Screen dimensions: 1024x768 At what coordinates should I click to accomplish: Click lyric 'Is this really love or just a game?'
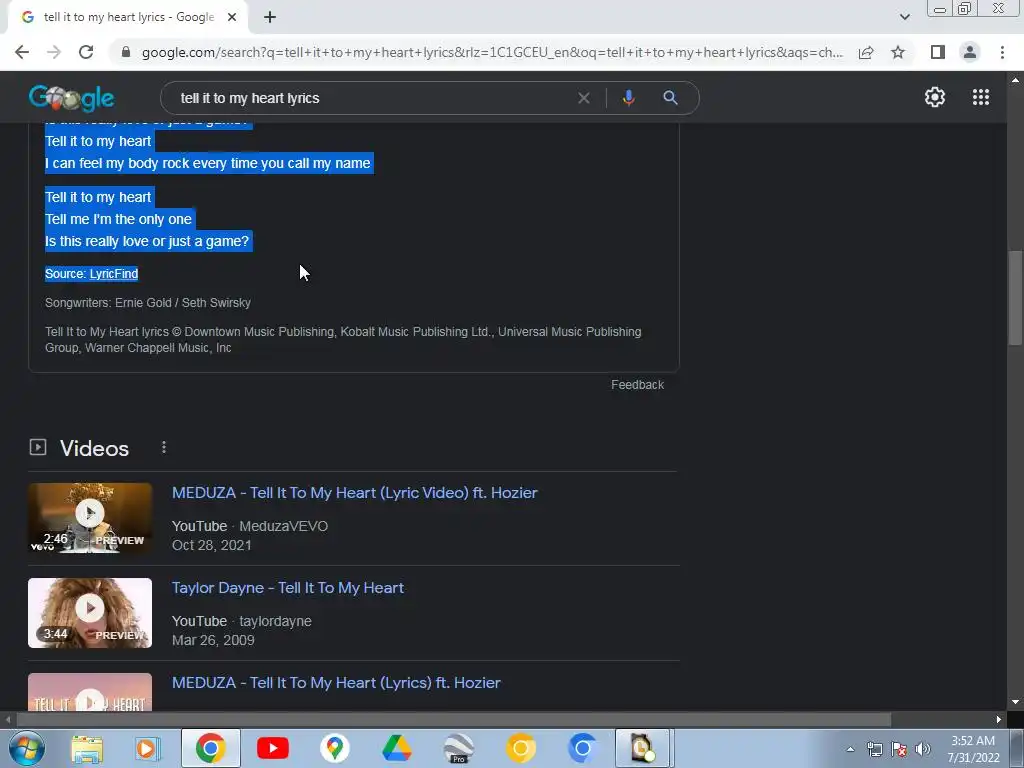pyautogui.click(x=147, y=241)
